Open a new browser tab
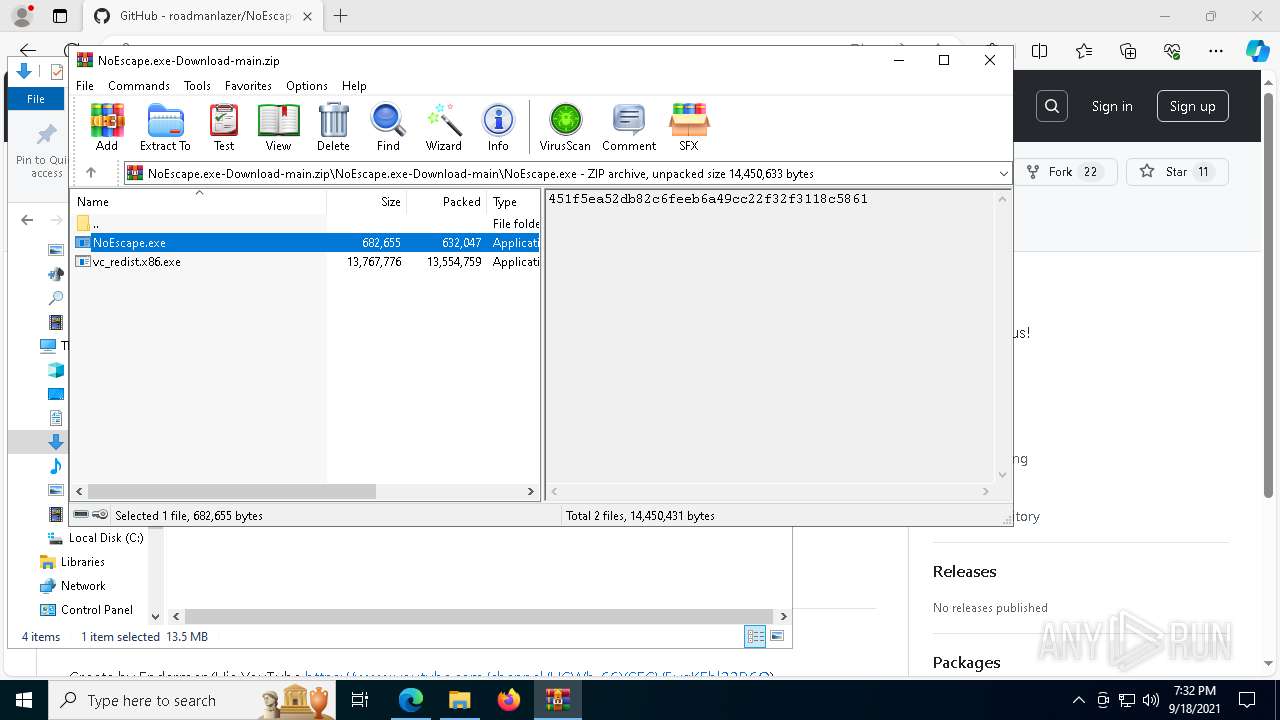 click(341, 16)
